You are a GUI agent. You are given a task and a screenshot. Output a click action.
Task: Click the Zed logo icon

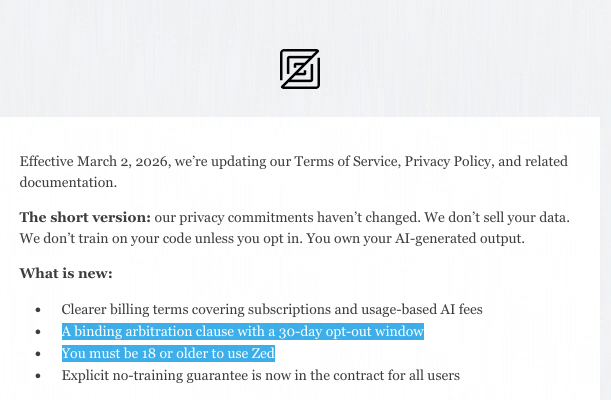300,69
